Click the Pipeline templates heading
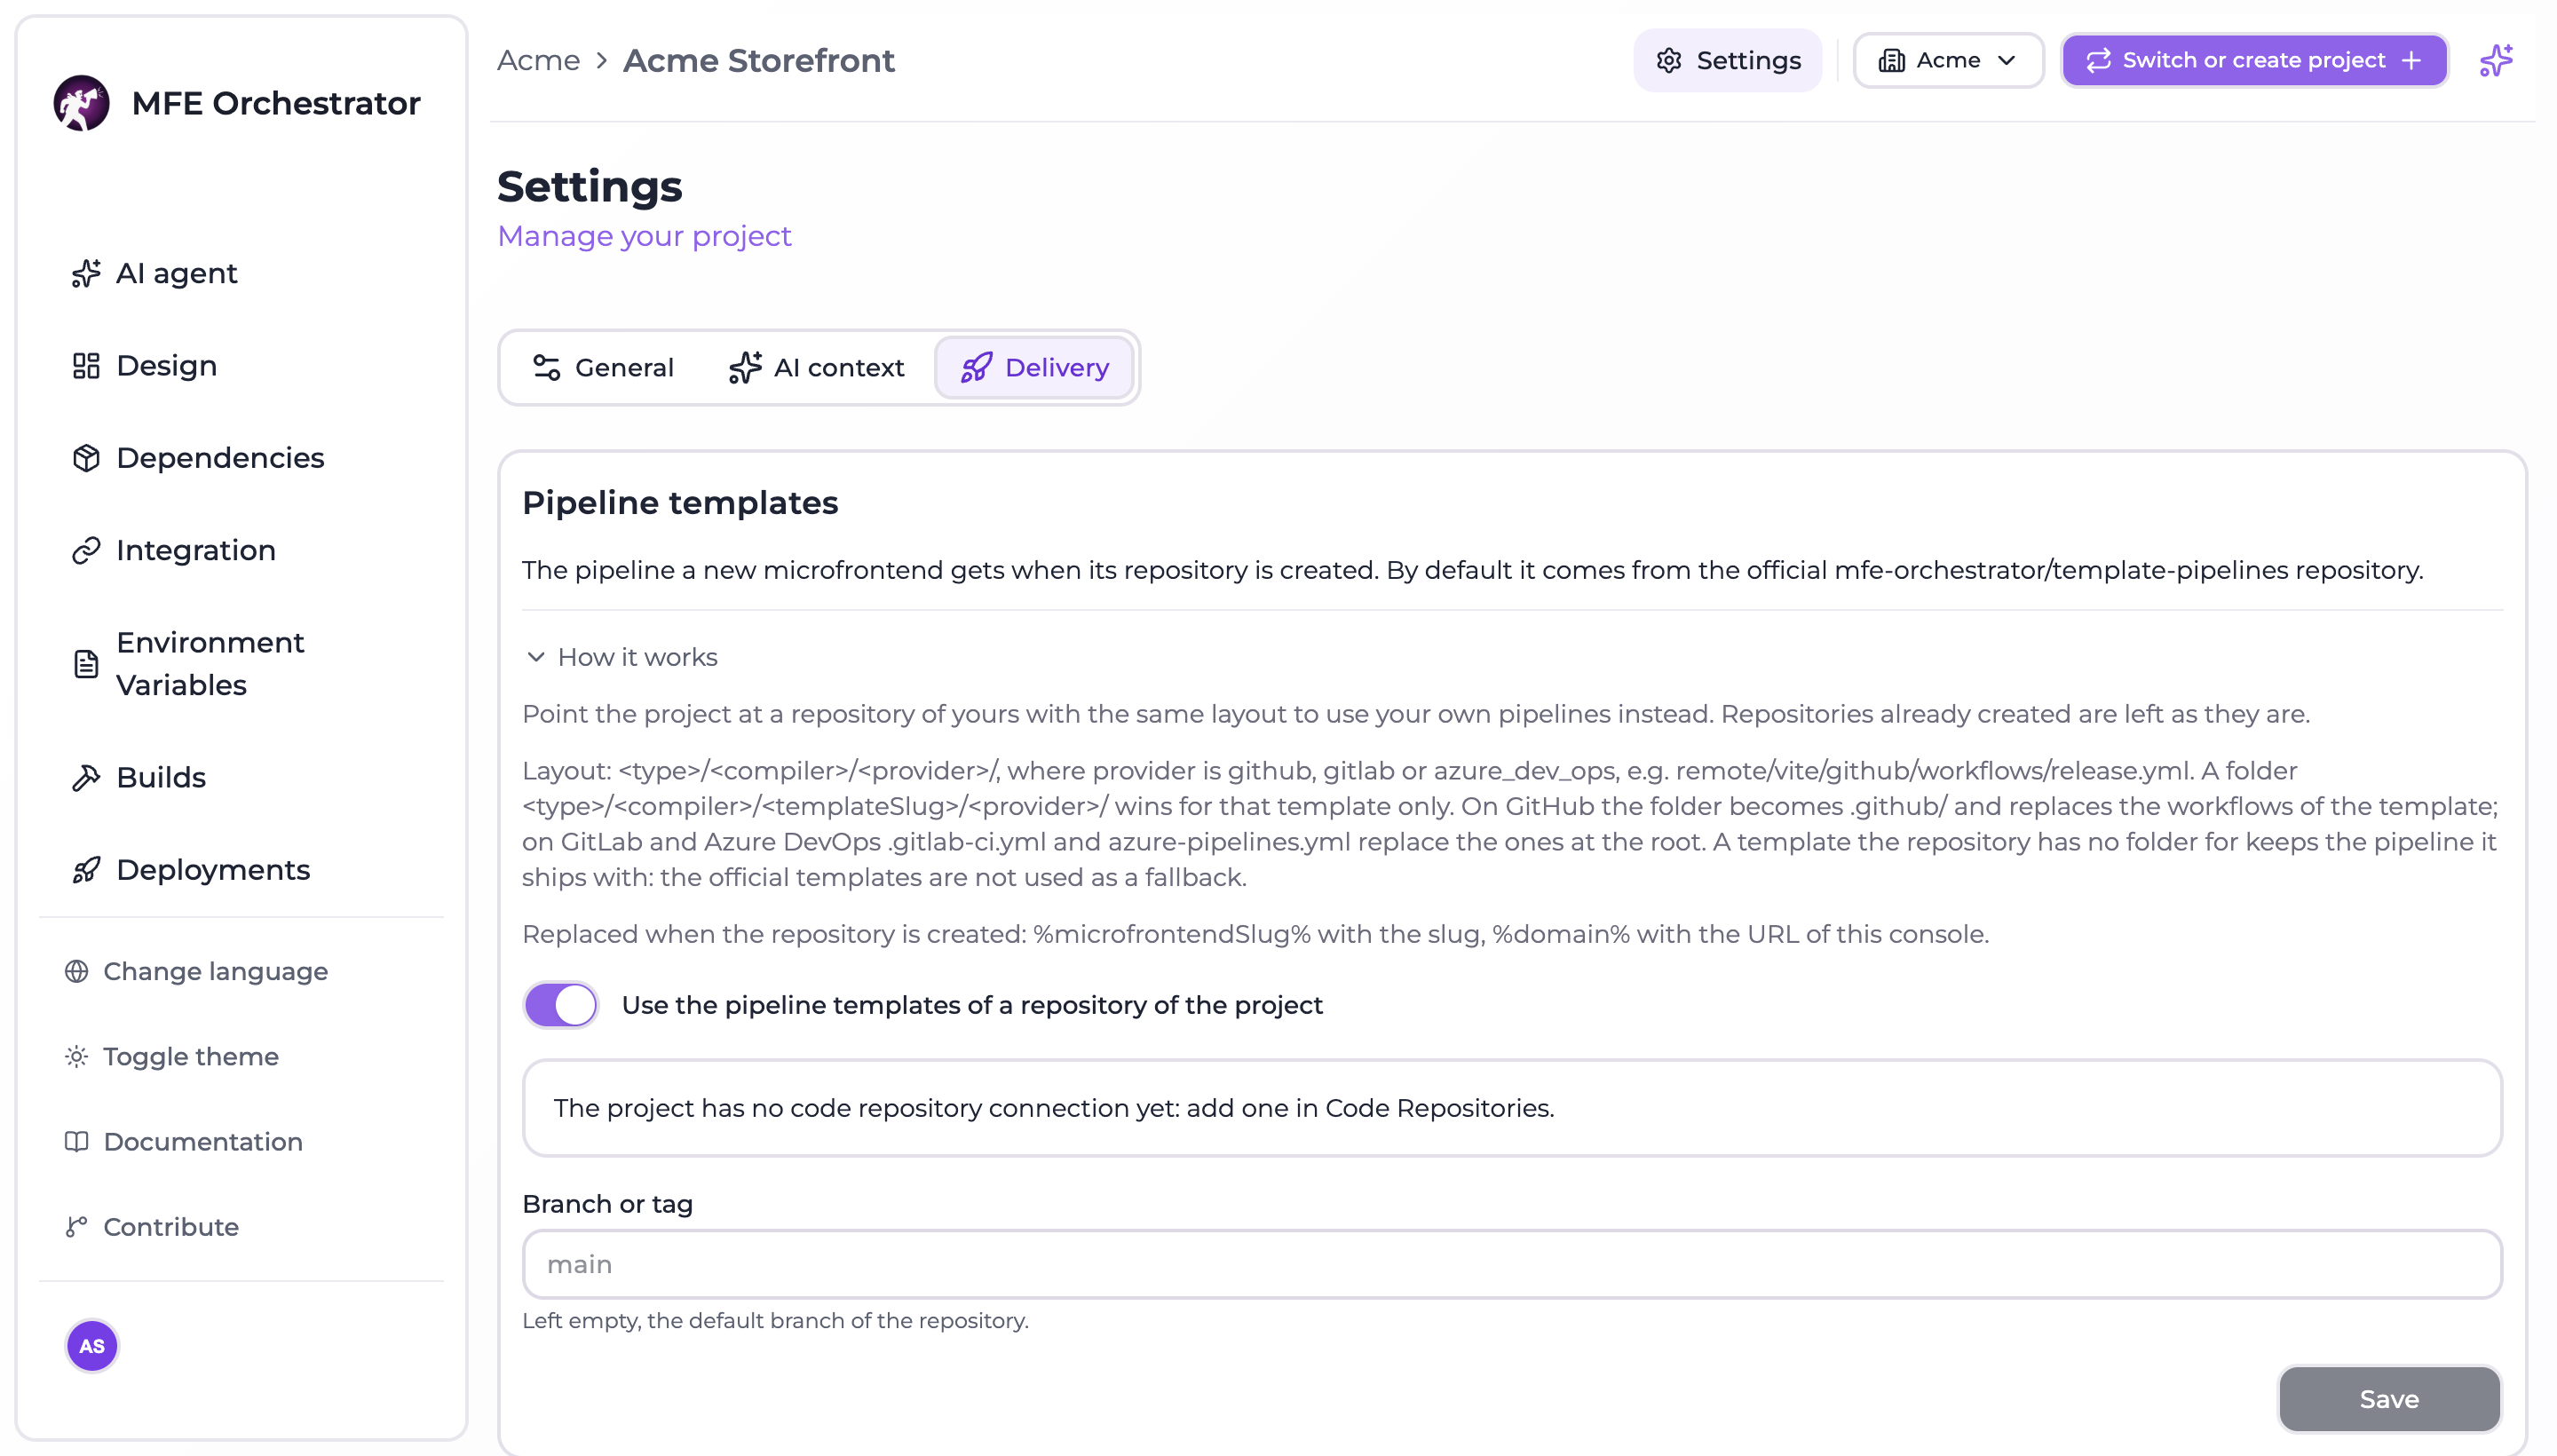2557x1456 pixels. pyautogui.click(x=680, y=503)
